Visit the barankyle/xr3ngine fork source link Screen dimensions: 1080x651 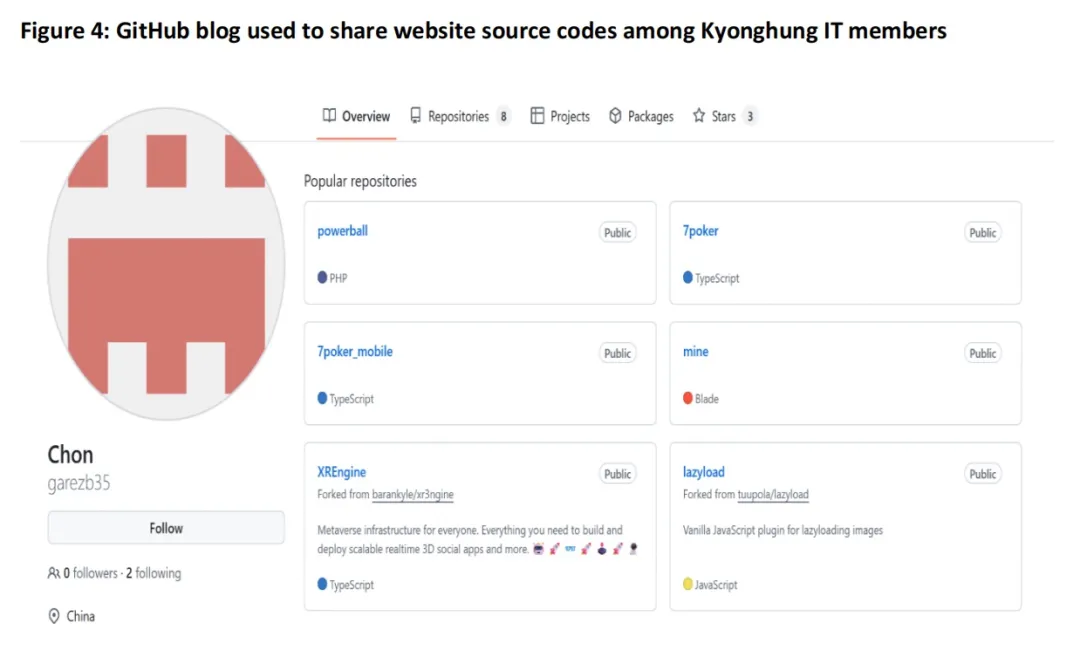point(413,495)
